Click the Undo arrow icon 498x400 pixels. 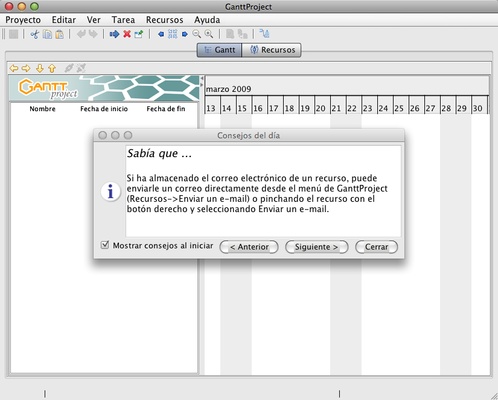click(81, 34)
